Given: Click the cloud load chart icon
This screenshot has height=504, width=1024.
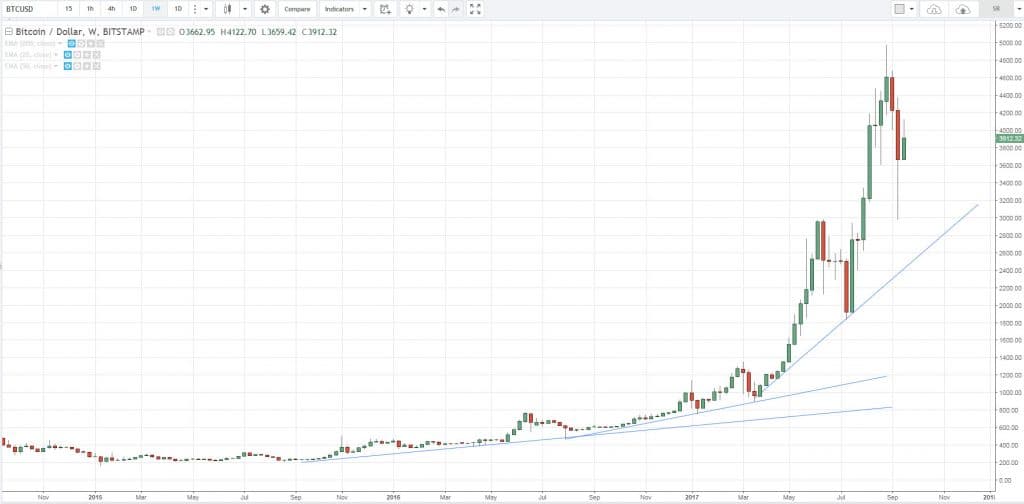Looking at the screenshot, I should [x=934, y=9].
